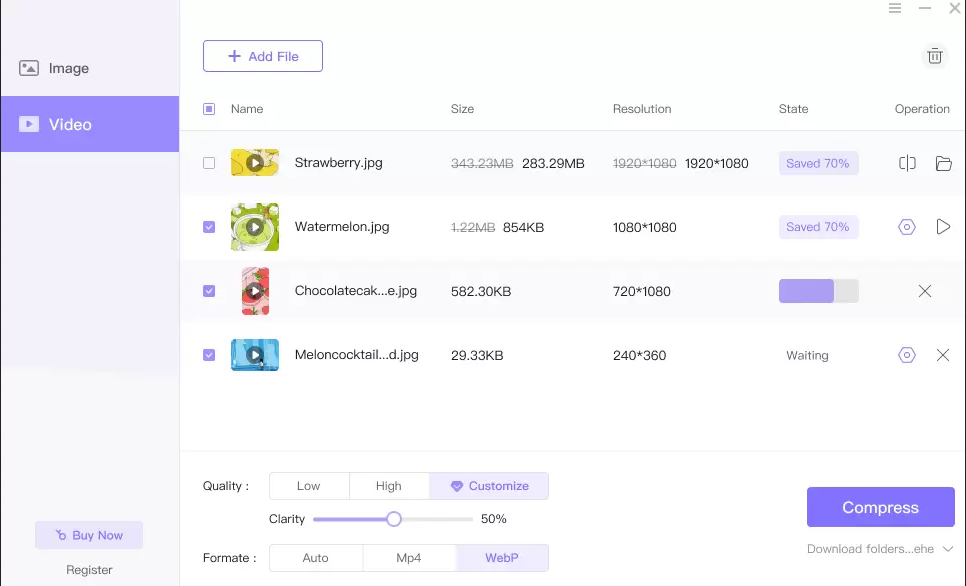Image resolution: width=966 pixels, height=586 pixels.
Task: Click the Video sidebar icon
Action: [29, 124]
